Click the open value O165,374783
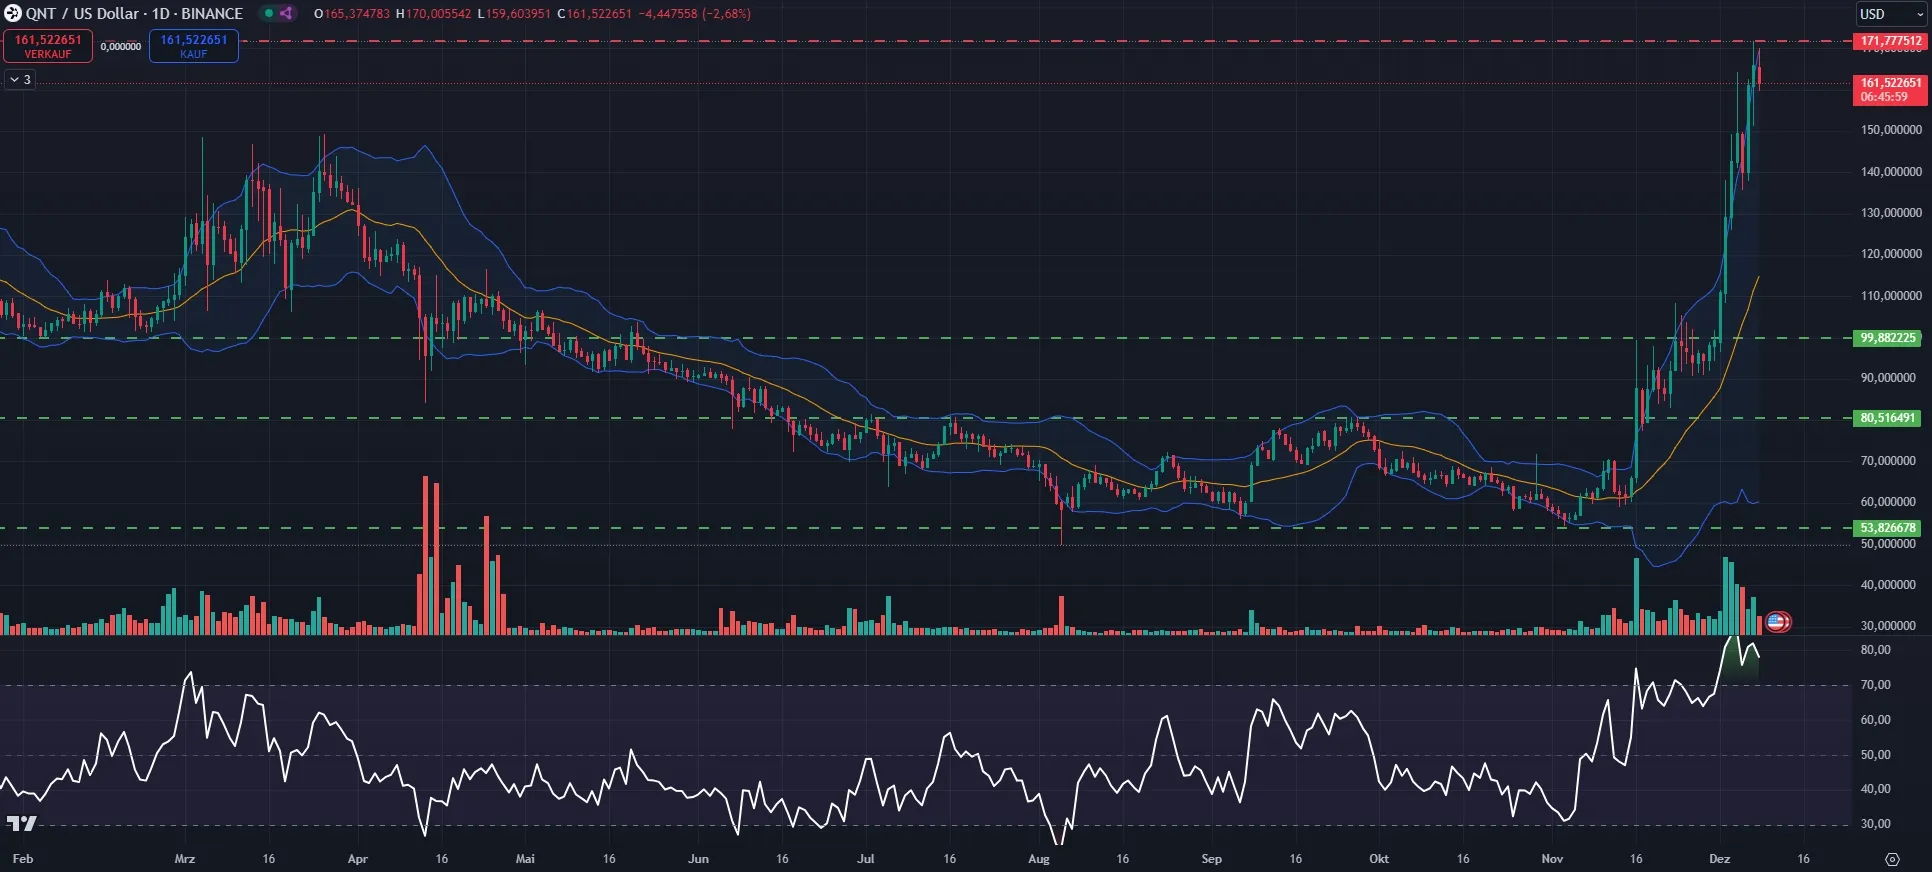Image resolution: width=1932 pixels, height=872 pixels. 352,14
